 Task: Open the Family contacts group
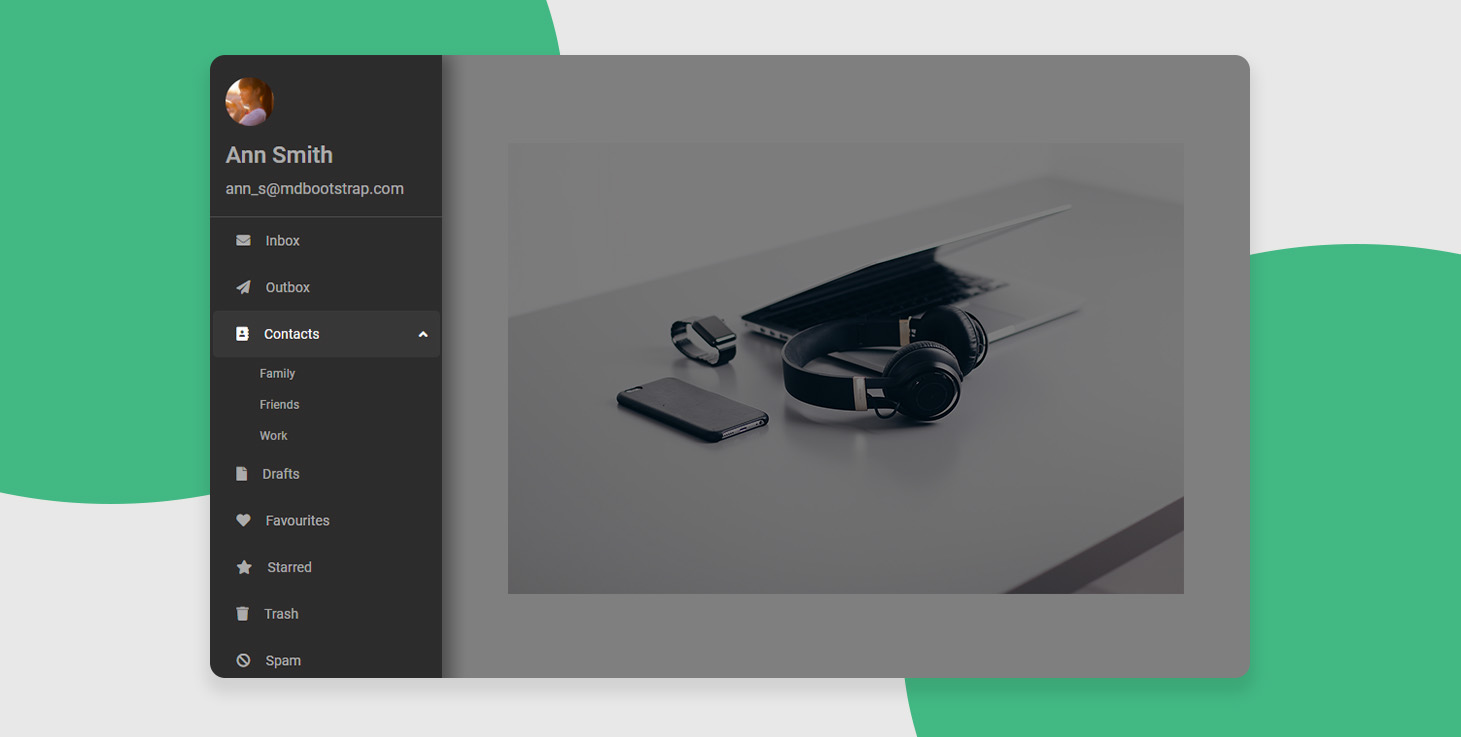pyautogui.click(x=278, y=374)
